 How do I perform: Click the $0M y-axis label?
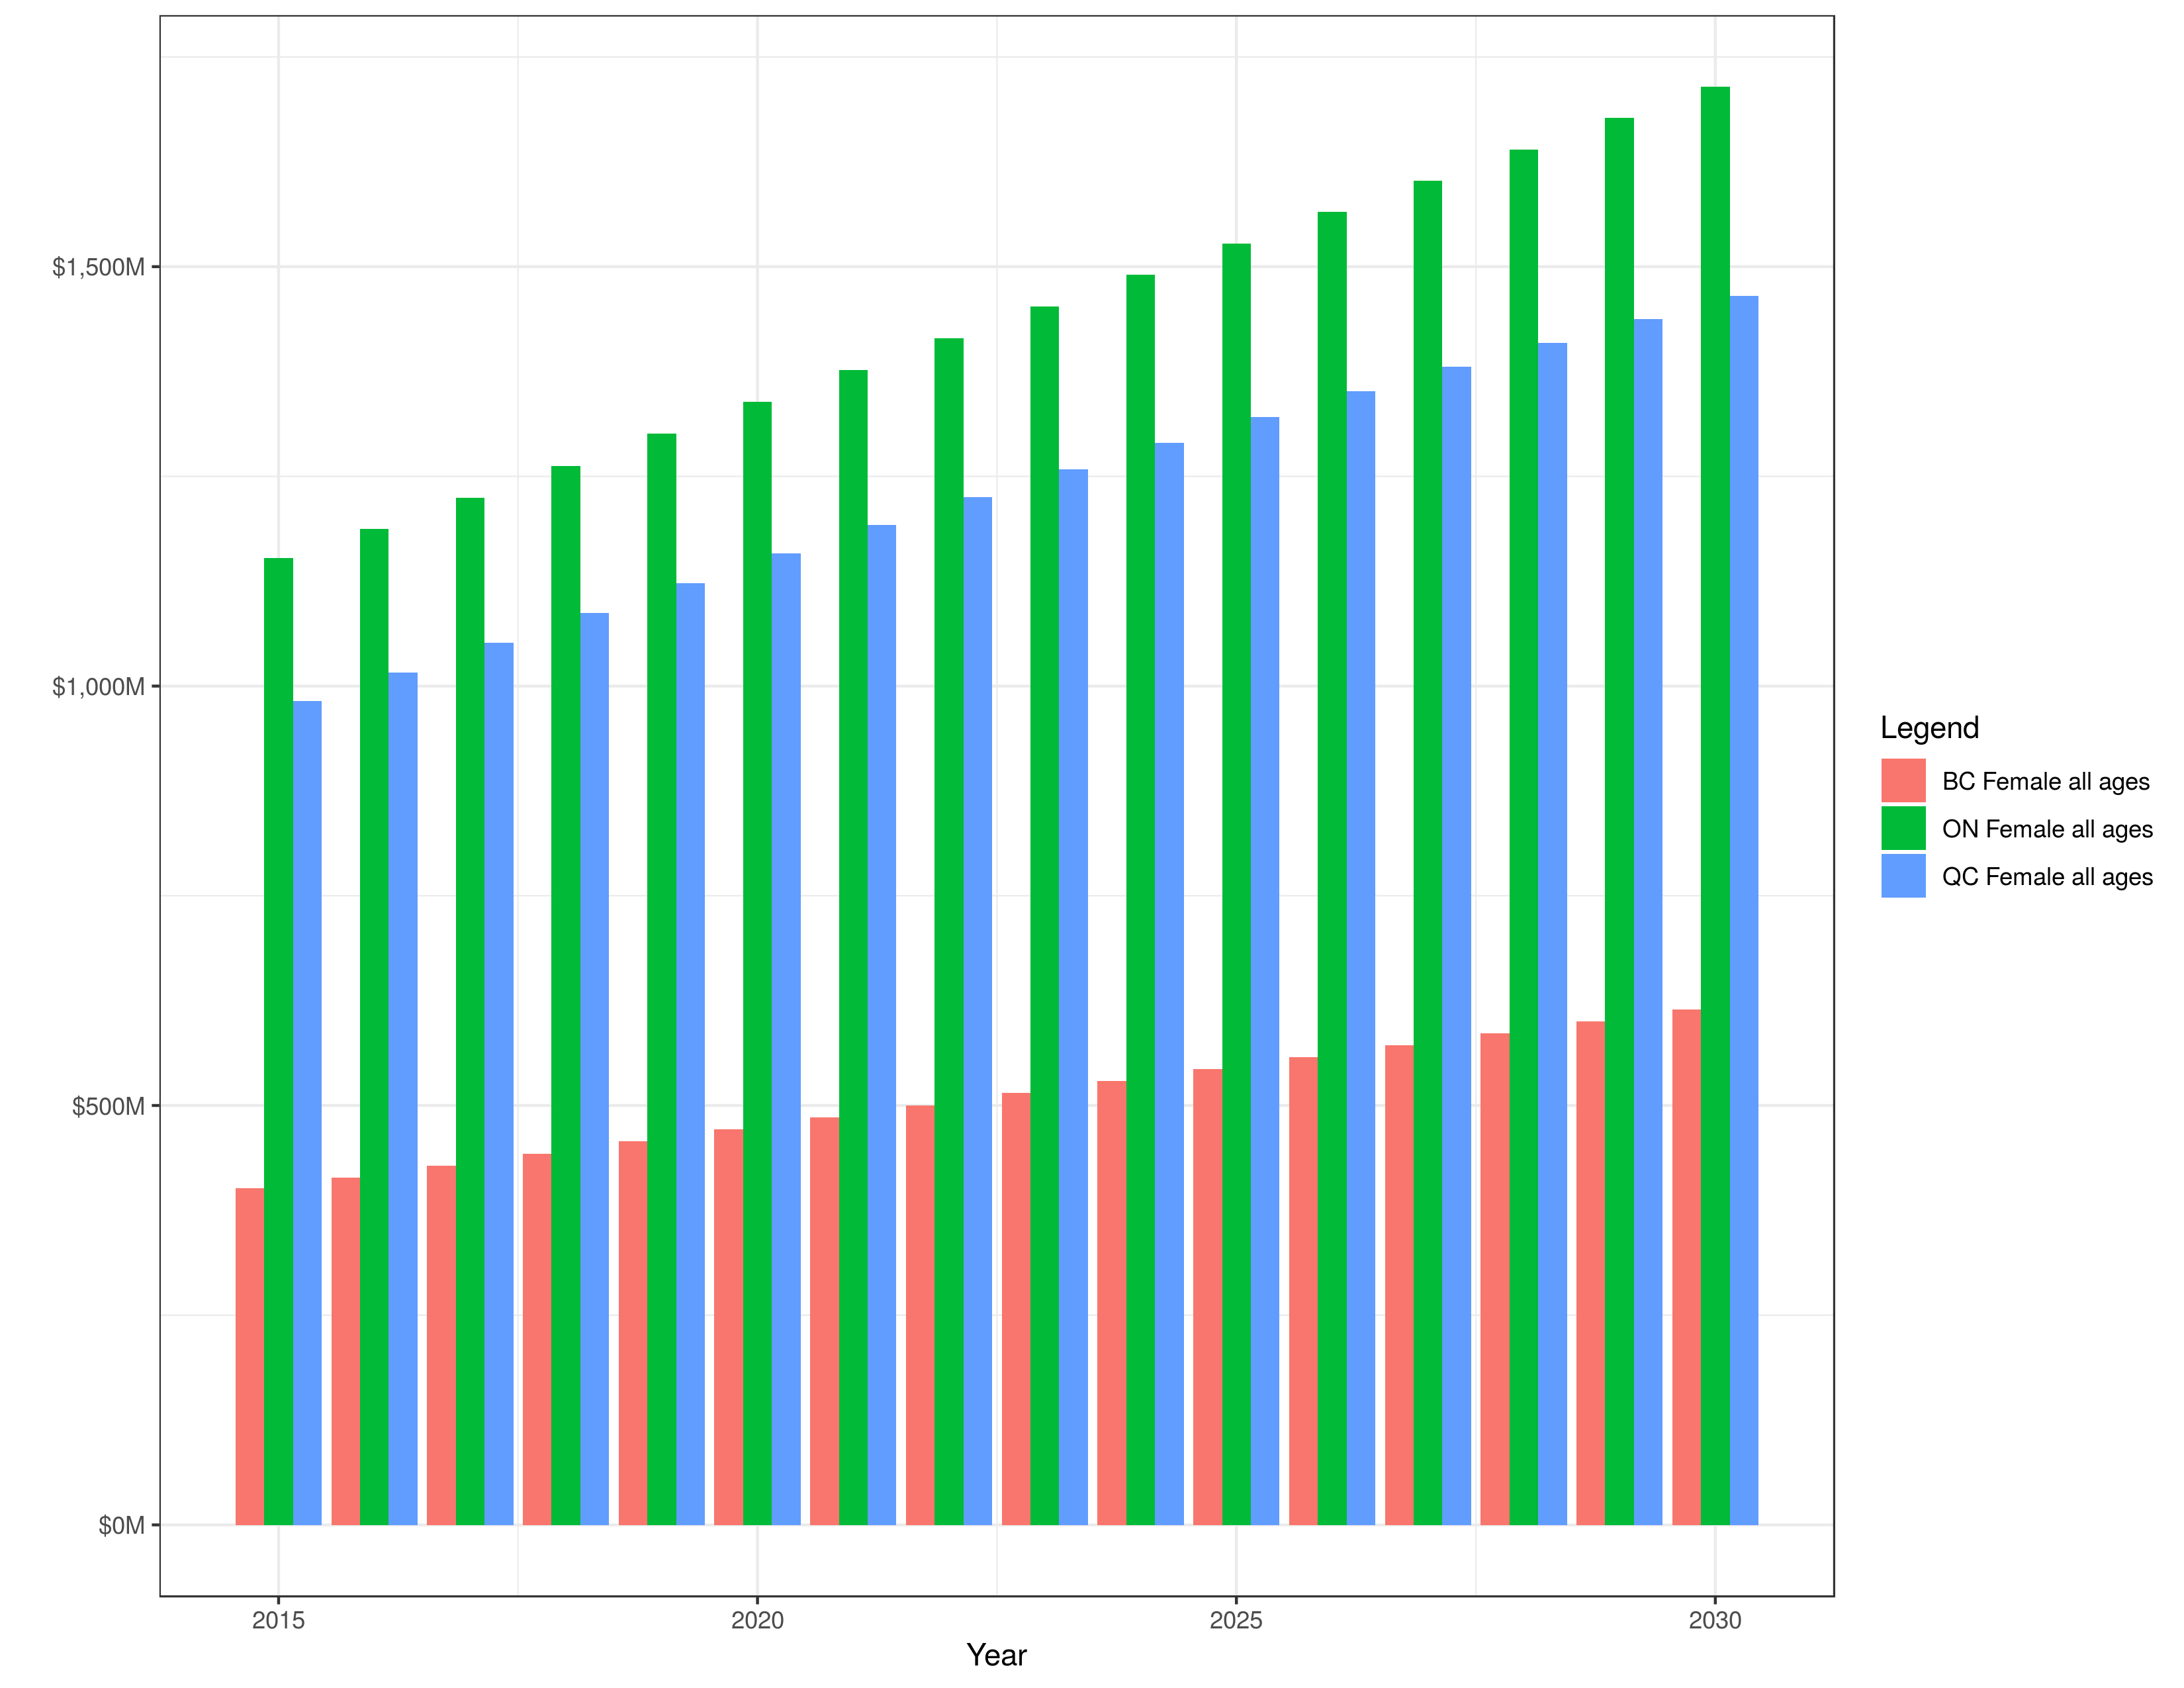[x=121, y=1525]
